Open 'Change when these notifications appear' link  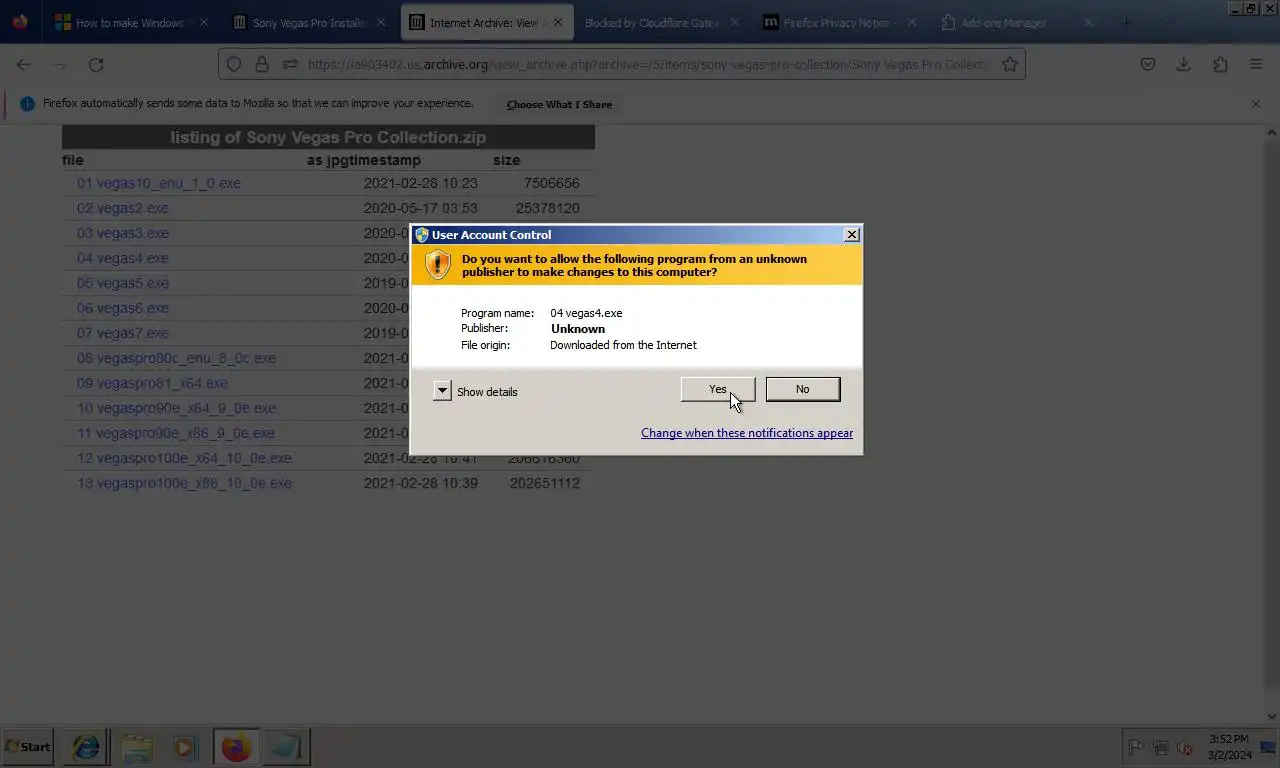(747, 433)
